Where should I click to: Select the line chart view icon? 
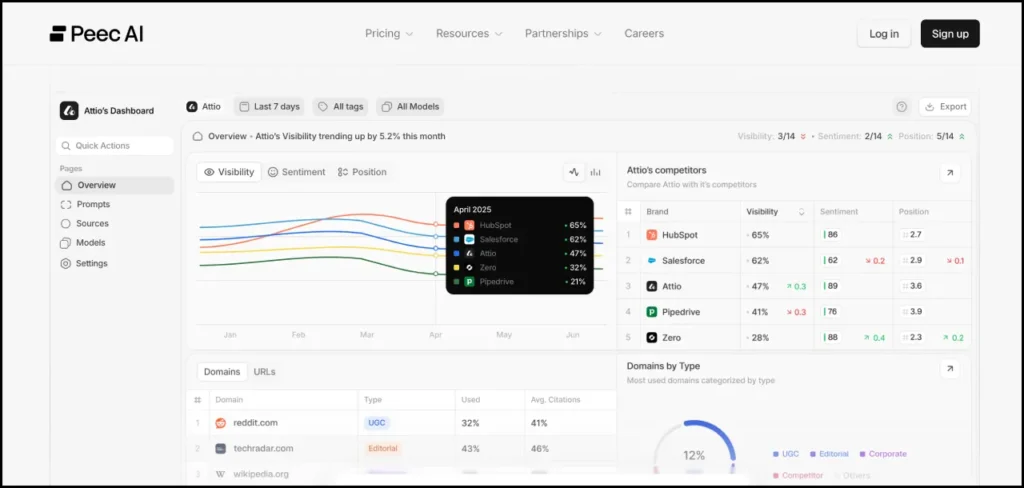coord(574,172)
